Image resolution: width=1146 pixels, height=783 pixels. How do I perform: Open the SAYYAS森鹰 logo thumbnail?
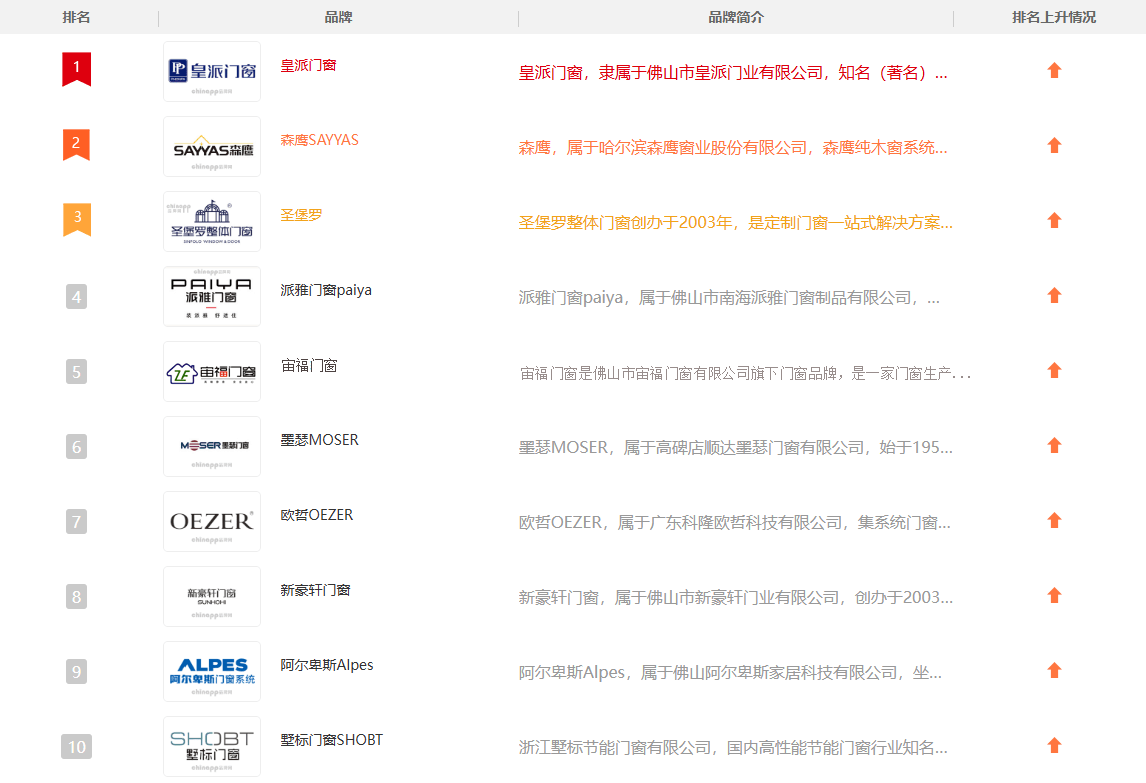click(212, 146)
